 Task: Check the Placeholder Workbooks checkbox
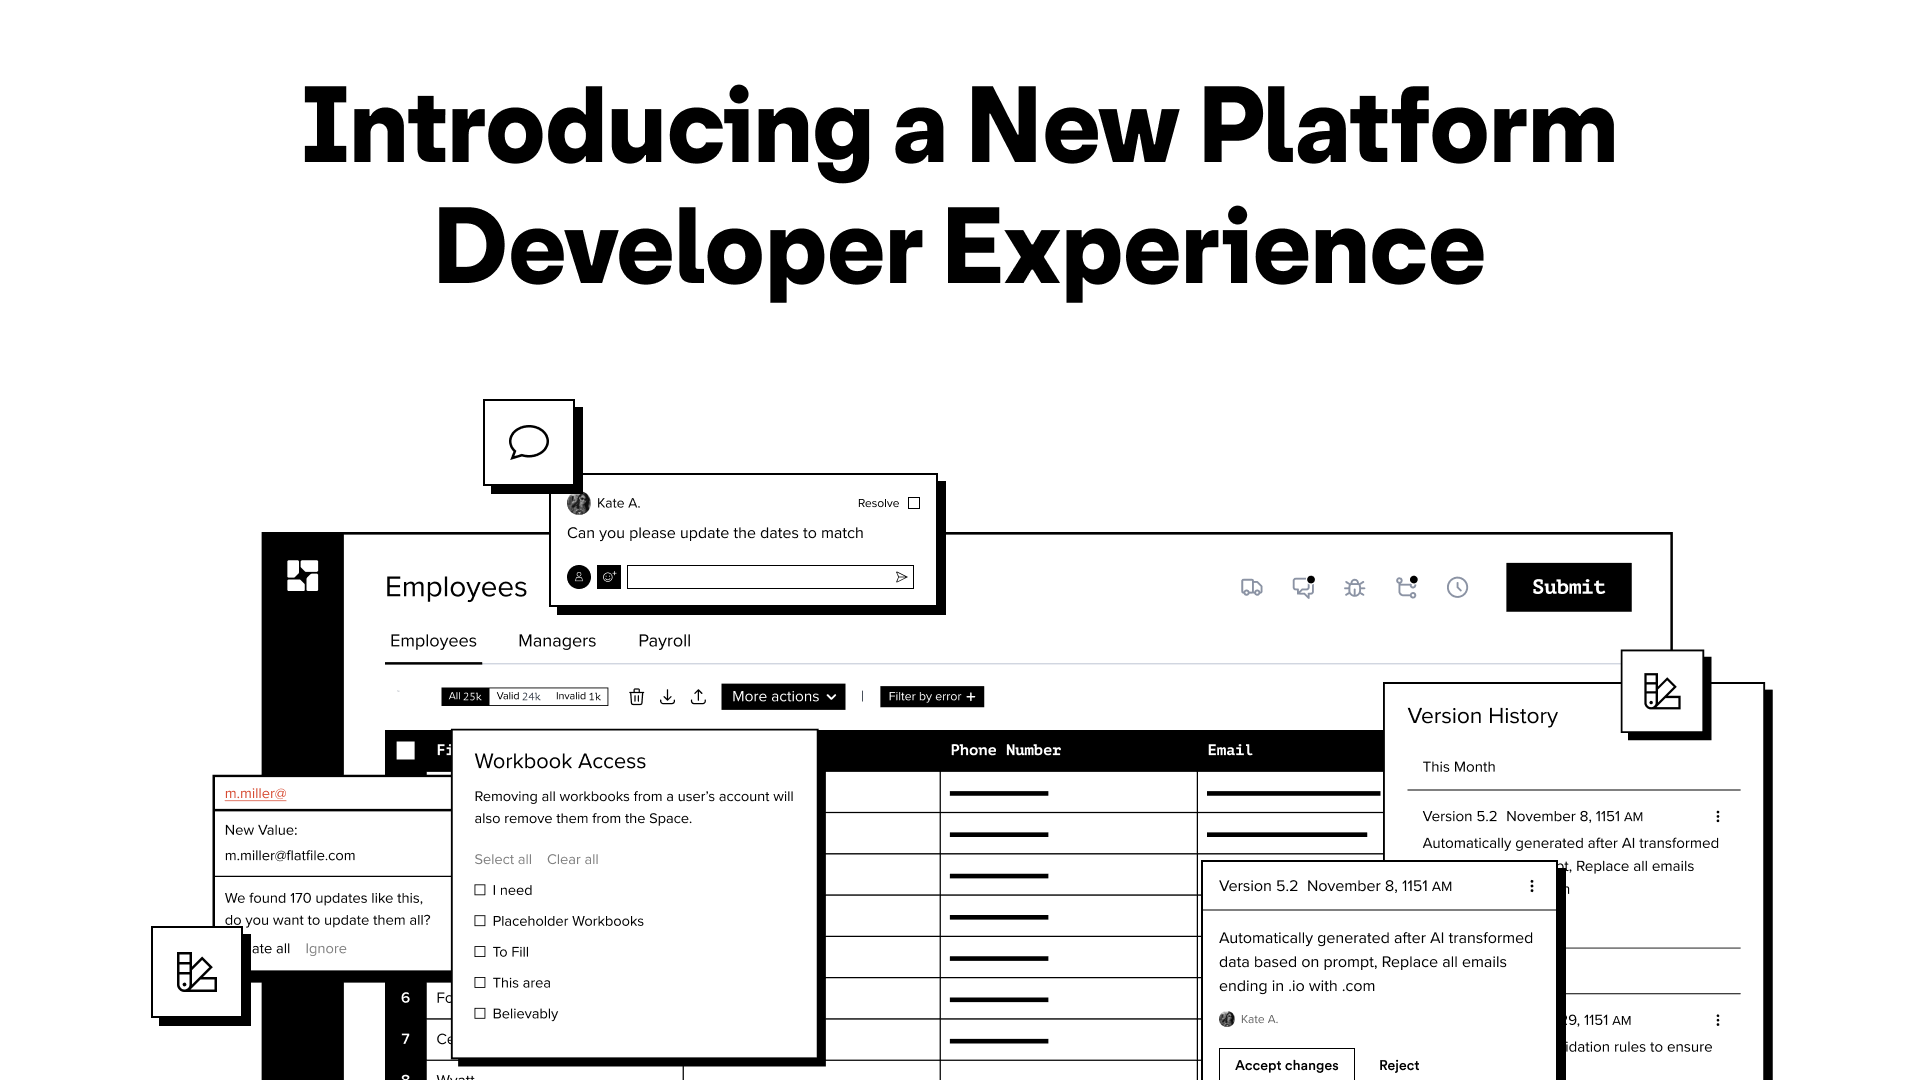(480, 921)
